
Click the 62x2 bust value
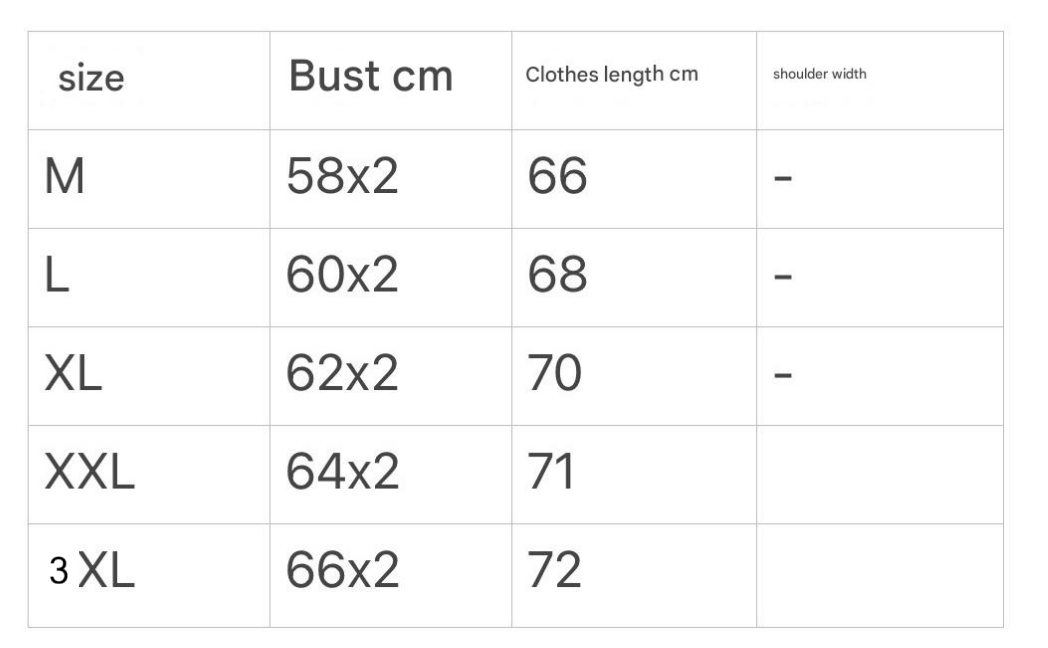342,375
